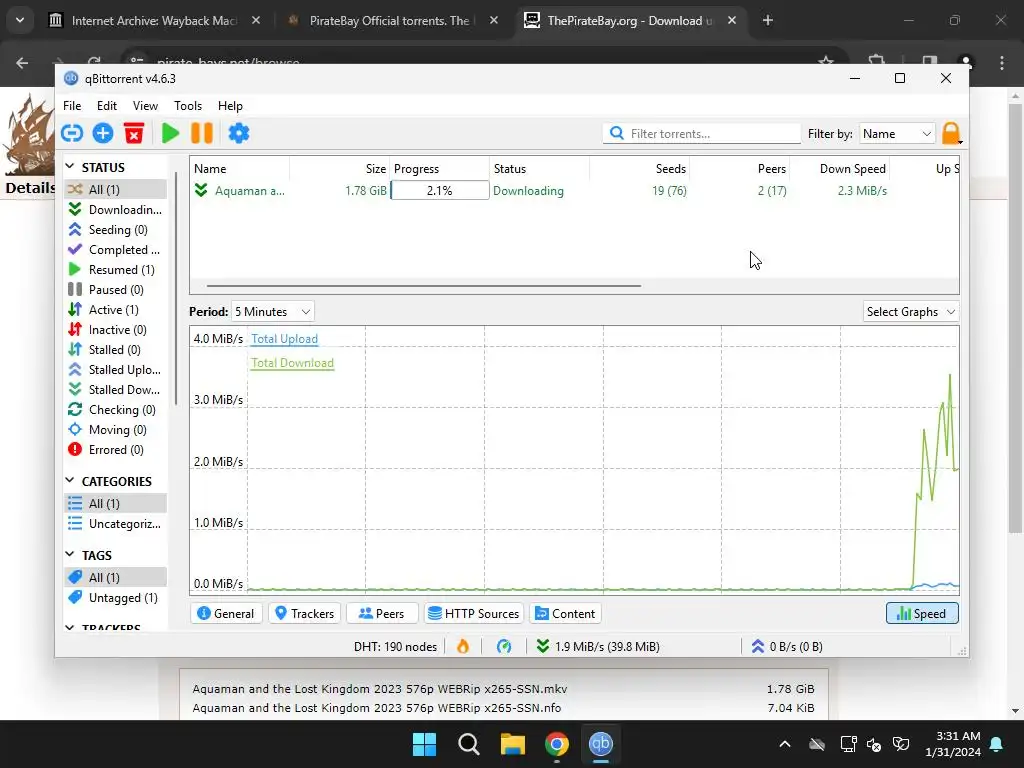The width and height of the screenshot is (1024, 768).
Task: Select the Seeding (0) filter
Action: tap(116, 230)
